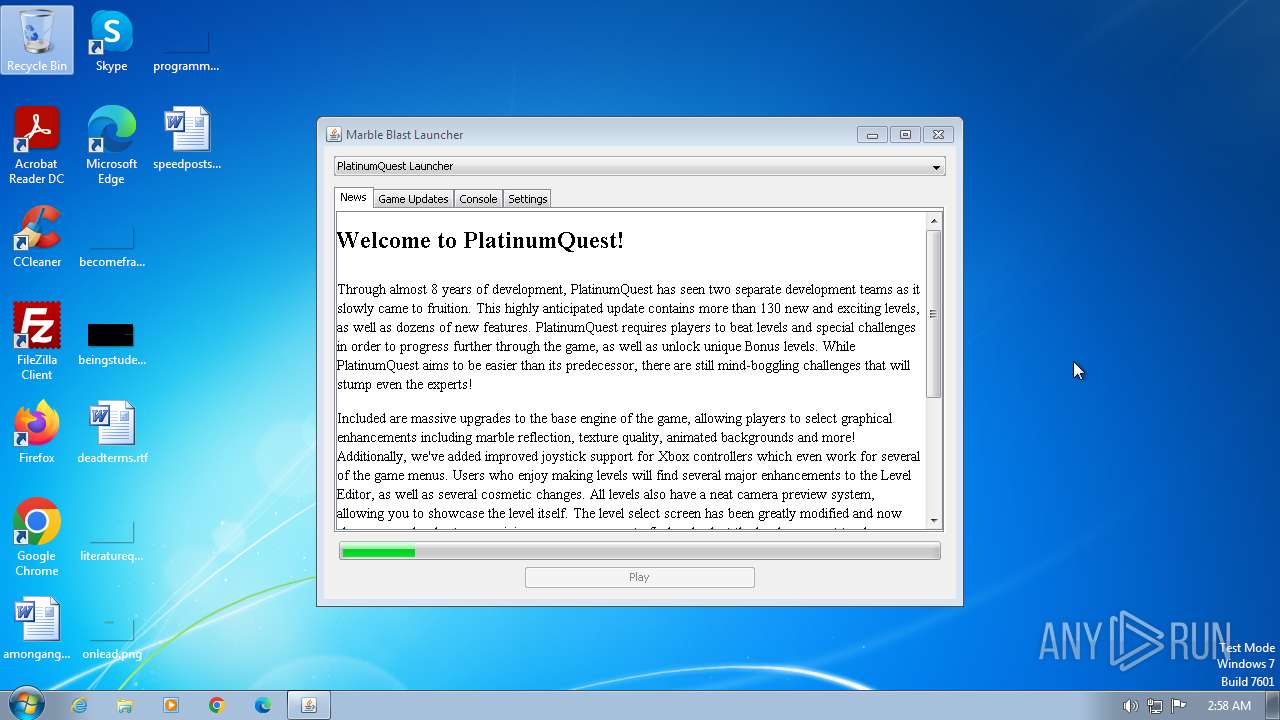Select the onlead.png desktop file icon

(x=111, y=628)
